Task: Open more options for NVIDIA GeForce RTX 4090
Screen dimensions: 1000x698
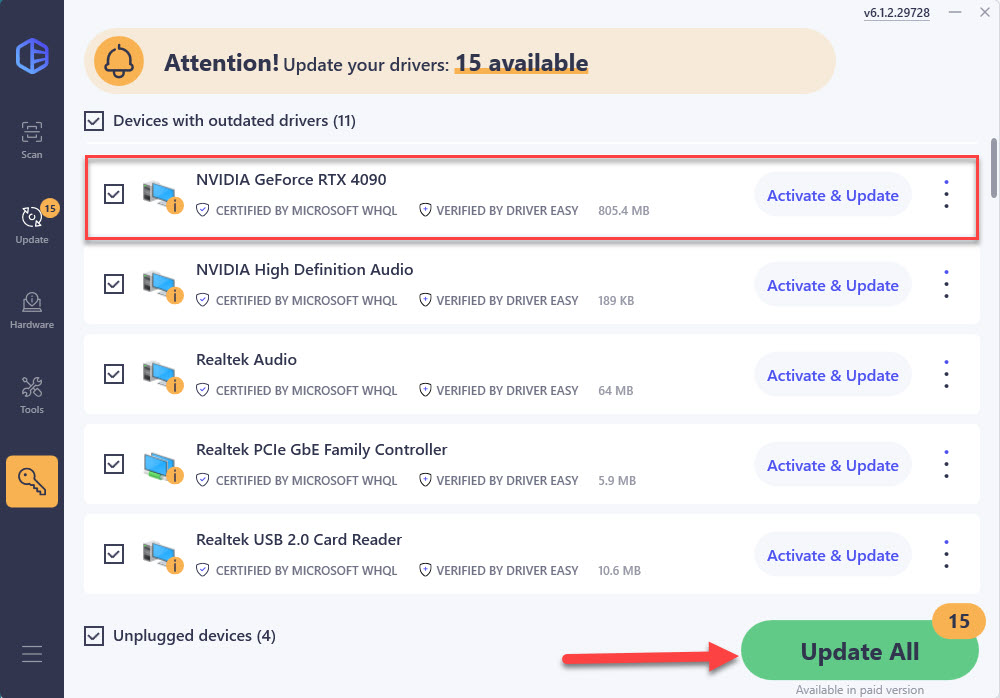Action: pyautogui.click(x=946, y=195)
